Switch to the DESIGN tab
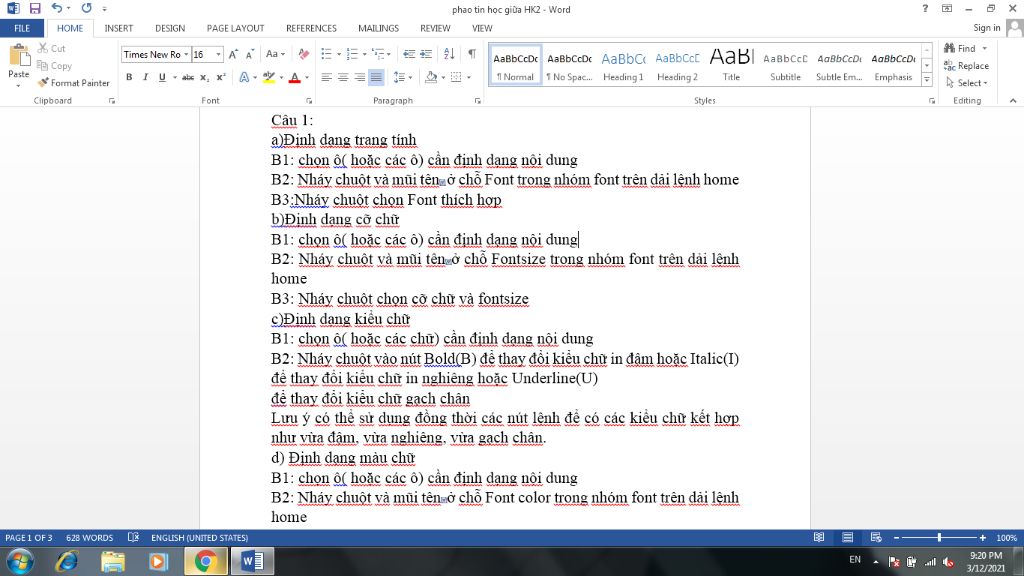The image size is (1024, 576). tap(170, 28)
